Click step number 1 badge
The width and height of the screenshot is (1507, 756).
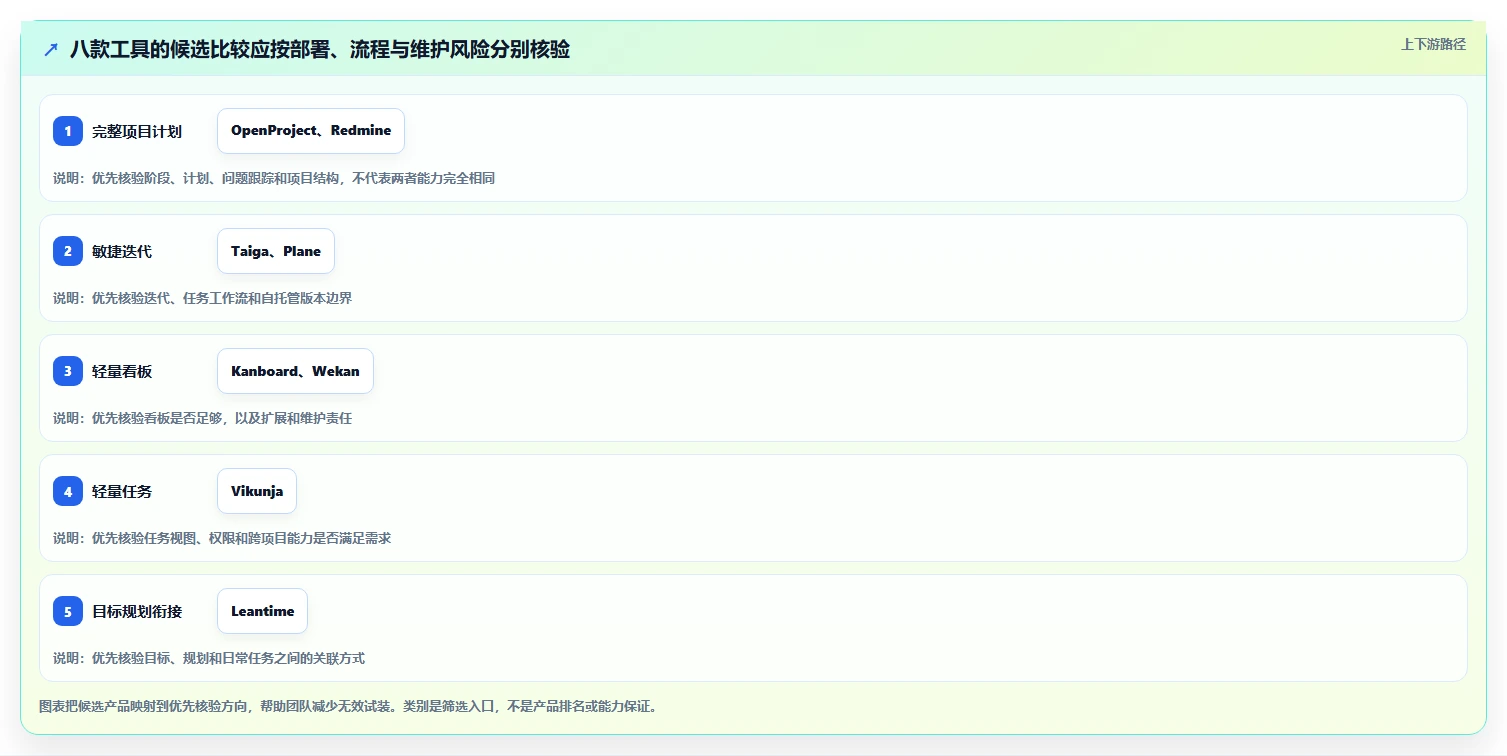(68, 131)
